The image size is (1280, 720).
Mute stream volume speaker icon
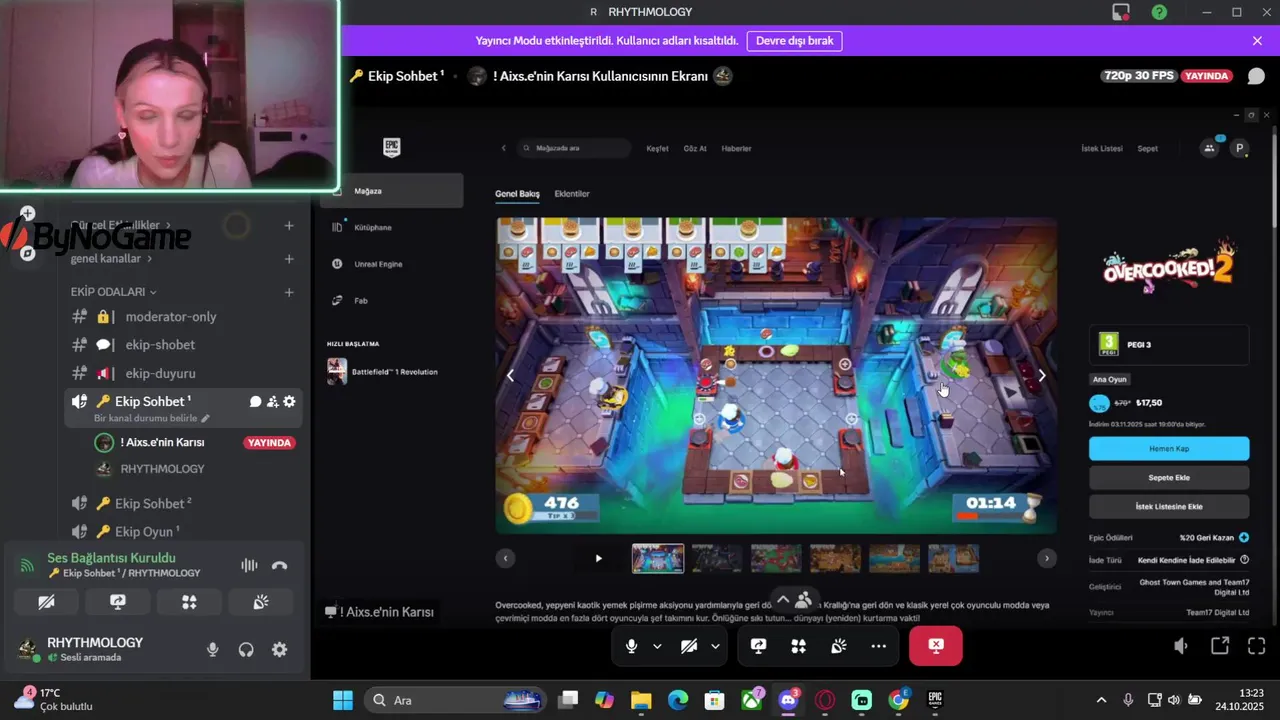click(x=1181, y=646)
